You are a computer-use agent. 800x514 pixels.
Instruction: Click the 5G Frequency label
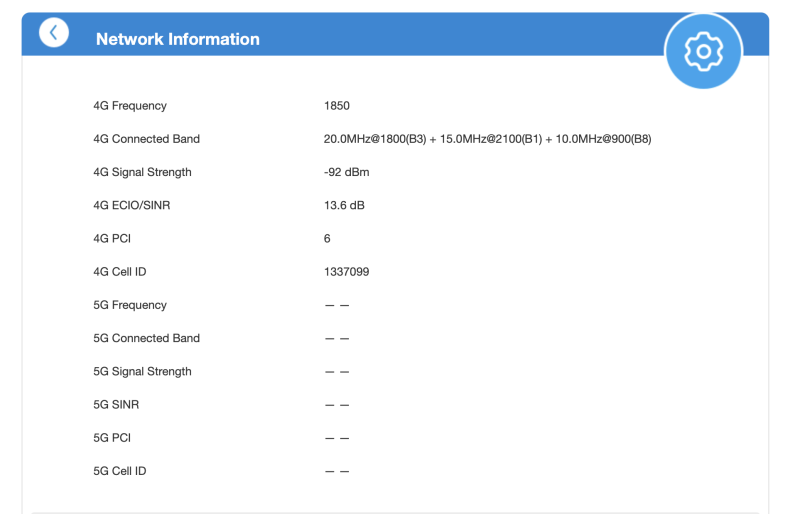(130, 305)
